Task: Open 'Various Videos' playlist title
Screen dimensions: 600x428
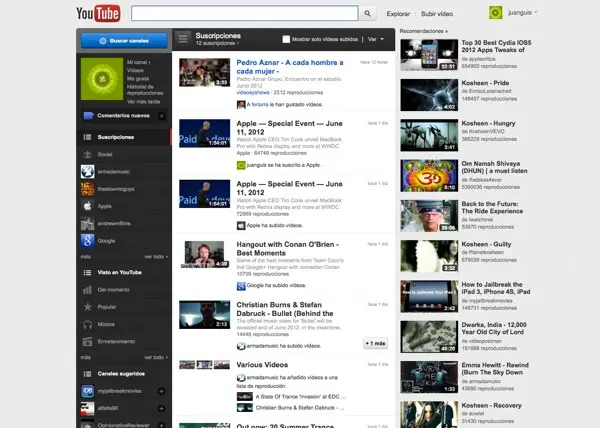Action: tap(262, 365)
